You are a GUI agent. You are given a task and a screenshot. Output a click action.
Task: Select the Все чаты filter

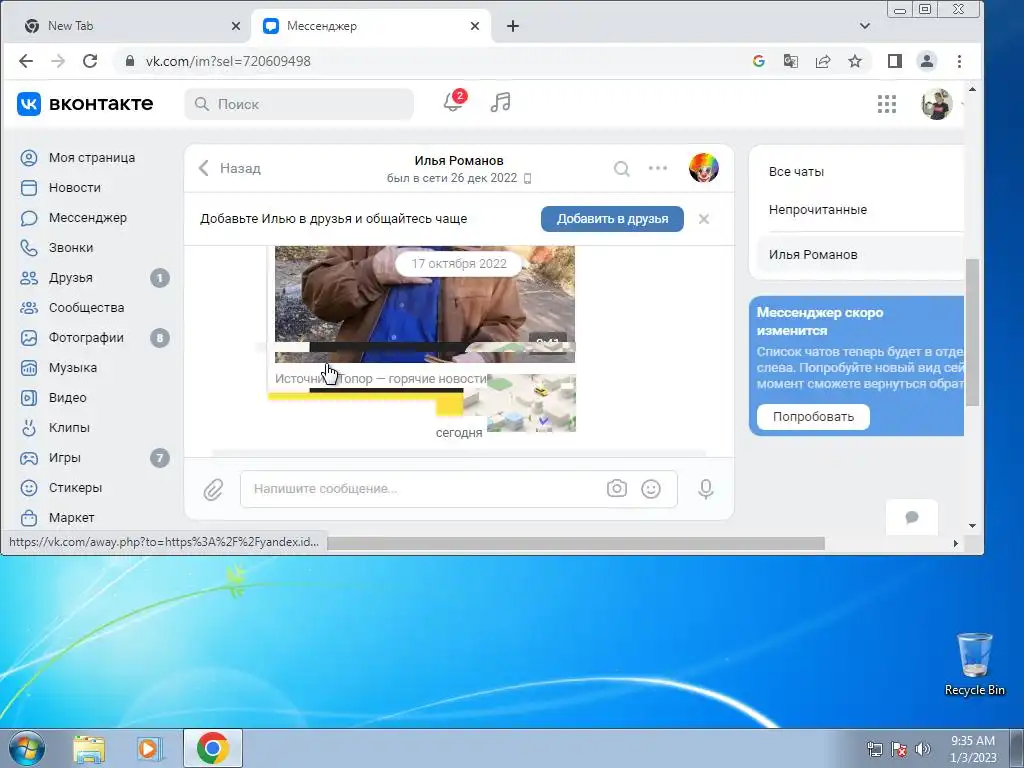click(x=796, y=172)
